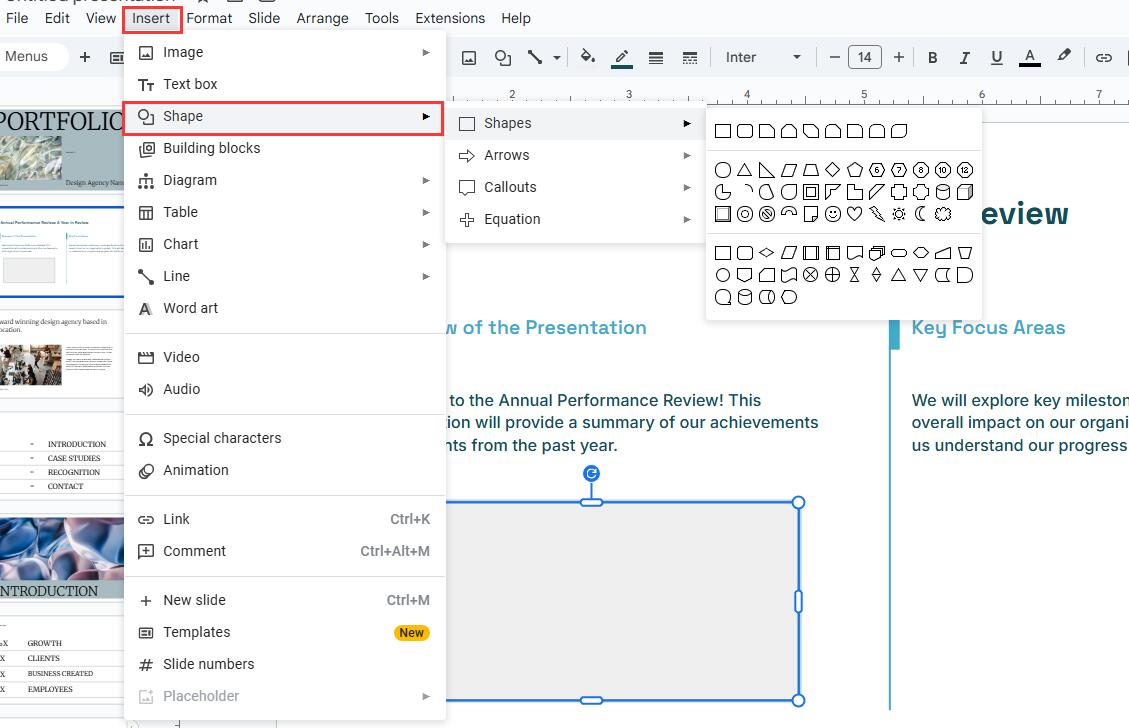Viewport: 1129px width, 728px height.
Task: Select the decagon shape labeled 10
Action: coord(943,170)
